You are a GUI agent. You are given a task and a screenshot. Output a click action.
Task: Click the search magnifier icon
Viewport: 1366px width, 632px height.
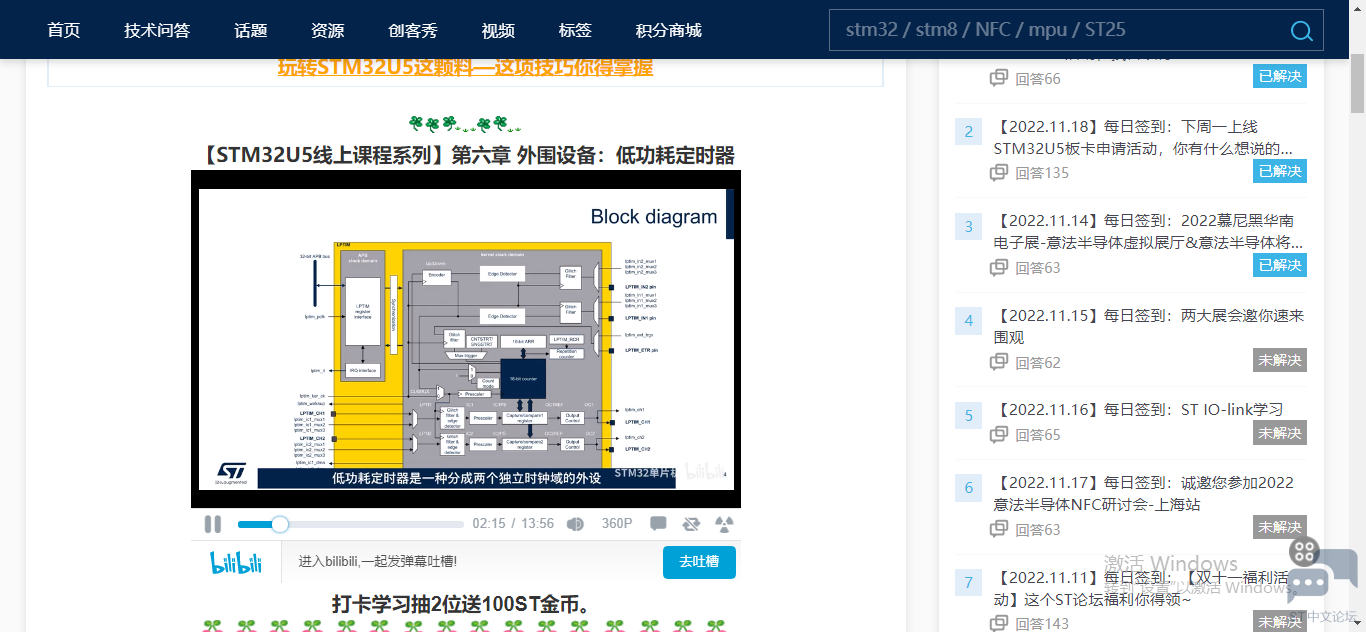tap(1301, 30)
